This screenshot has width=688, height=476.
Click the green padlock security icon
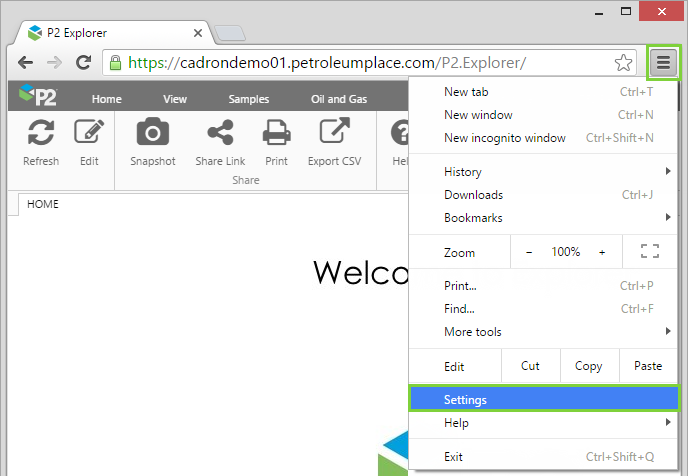[x=115, y=63]
